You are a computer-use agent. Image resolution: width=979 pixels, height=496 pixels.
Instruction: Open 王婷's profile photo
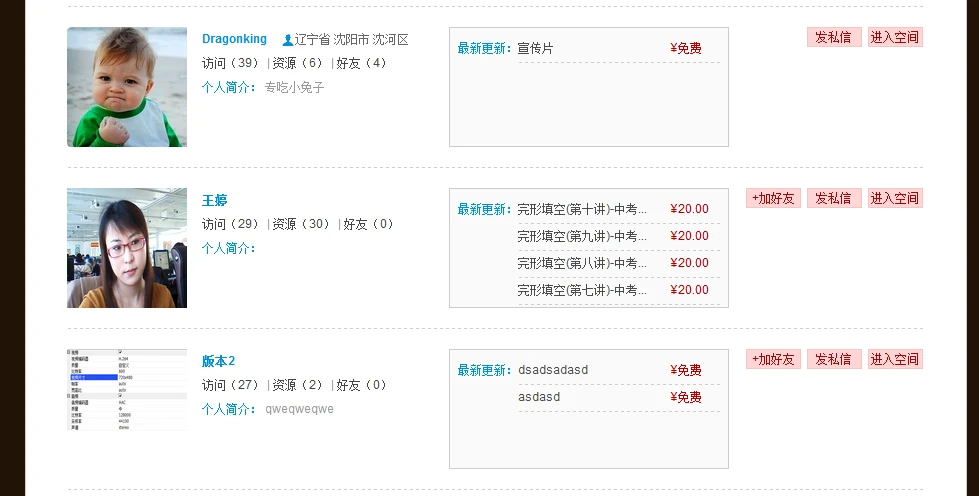(x=127, y=247)
